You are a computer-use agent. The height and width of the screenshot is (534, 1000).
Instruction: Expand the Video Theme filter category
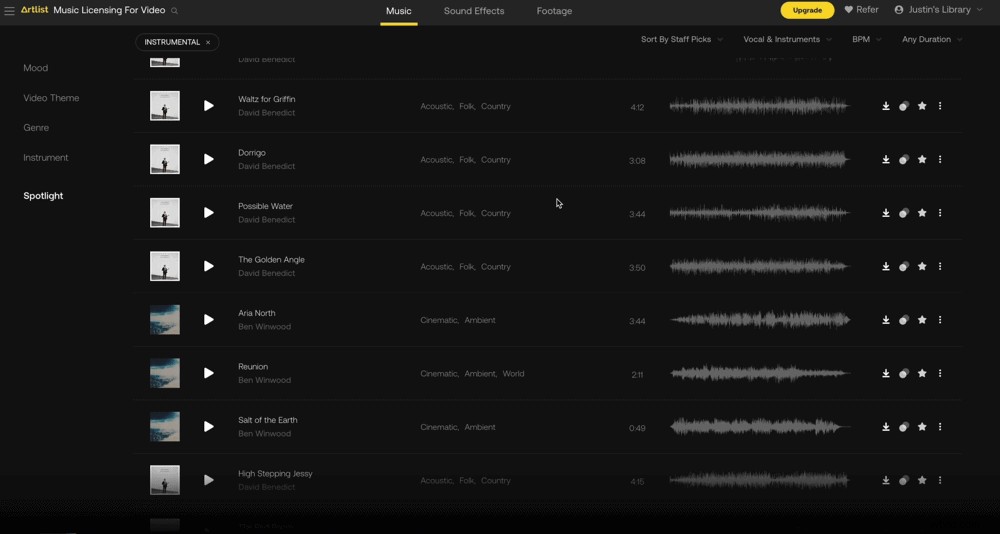51,98
